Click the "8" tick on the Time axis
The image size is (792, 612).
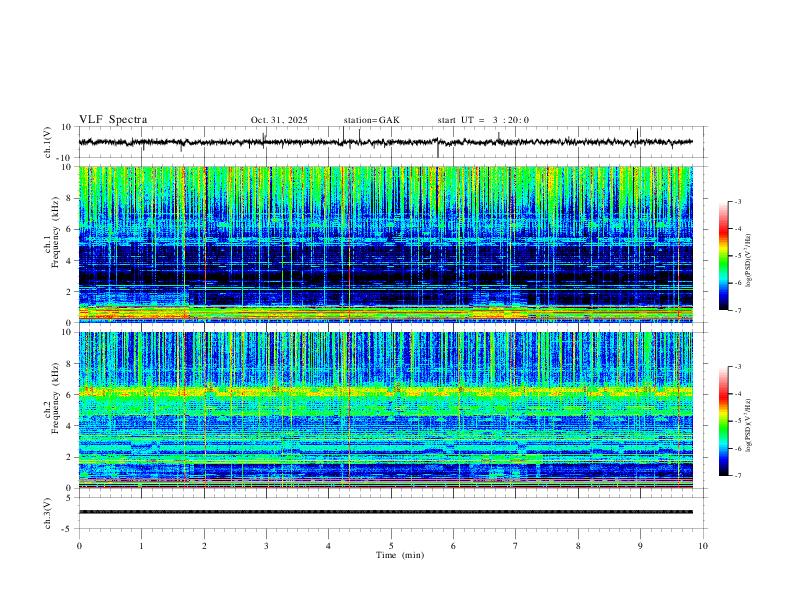[578, 546]
